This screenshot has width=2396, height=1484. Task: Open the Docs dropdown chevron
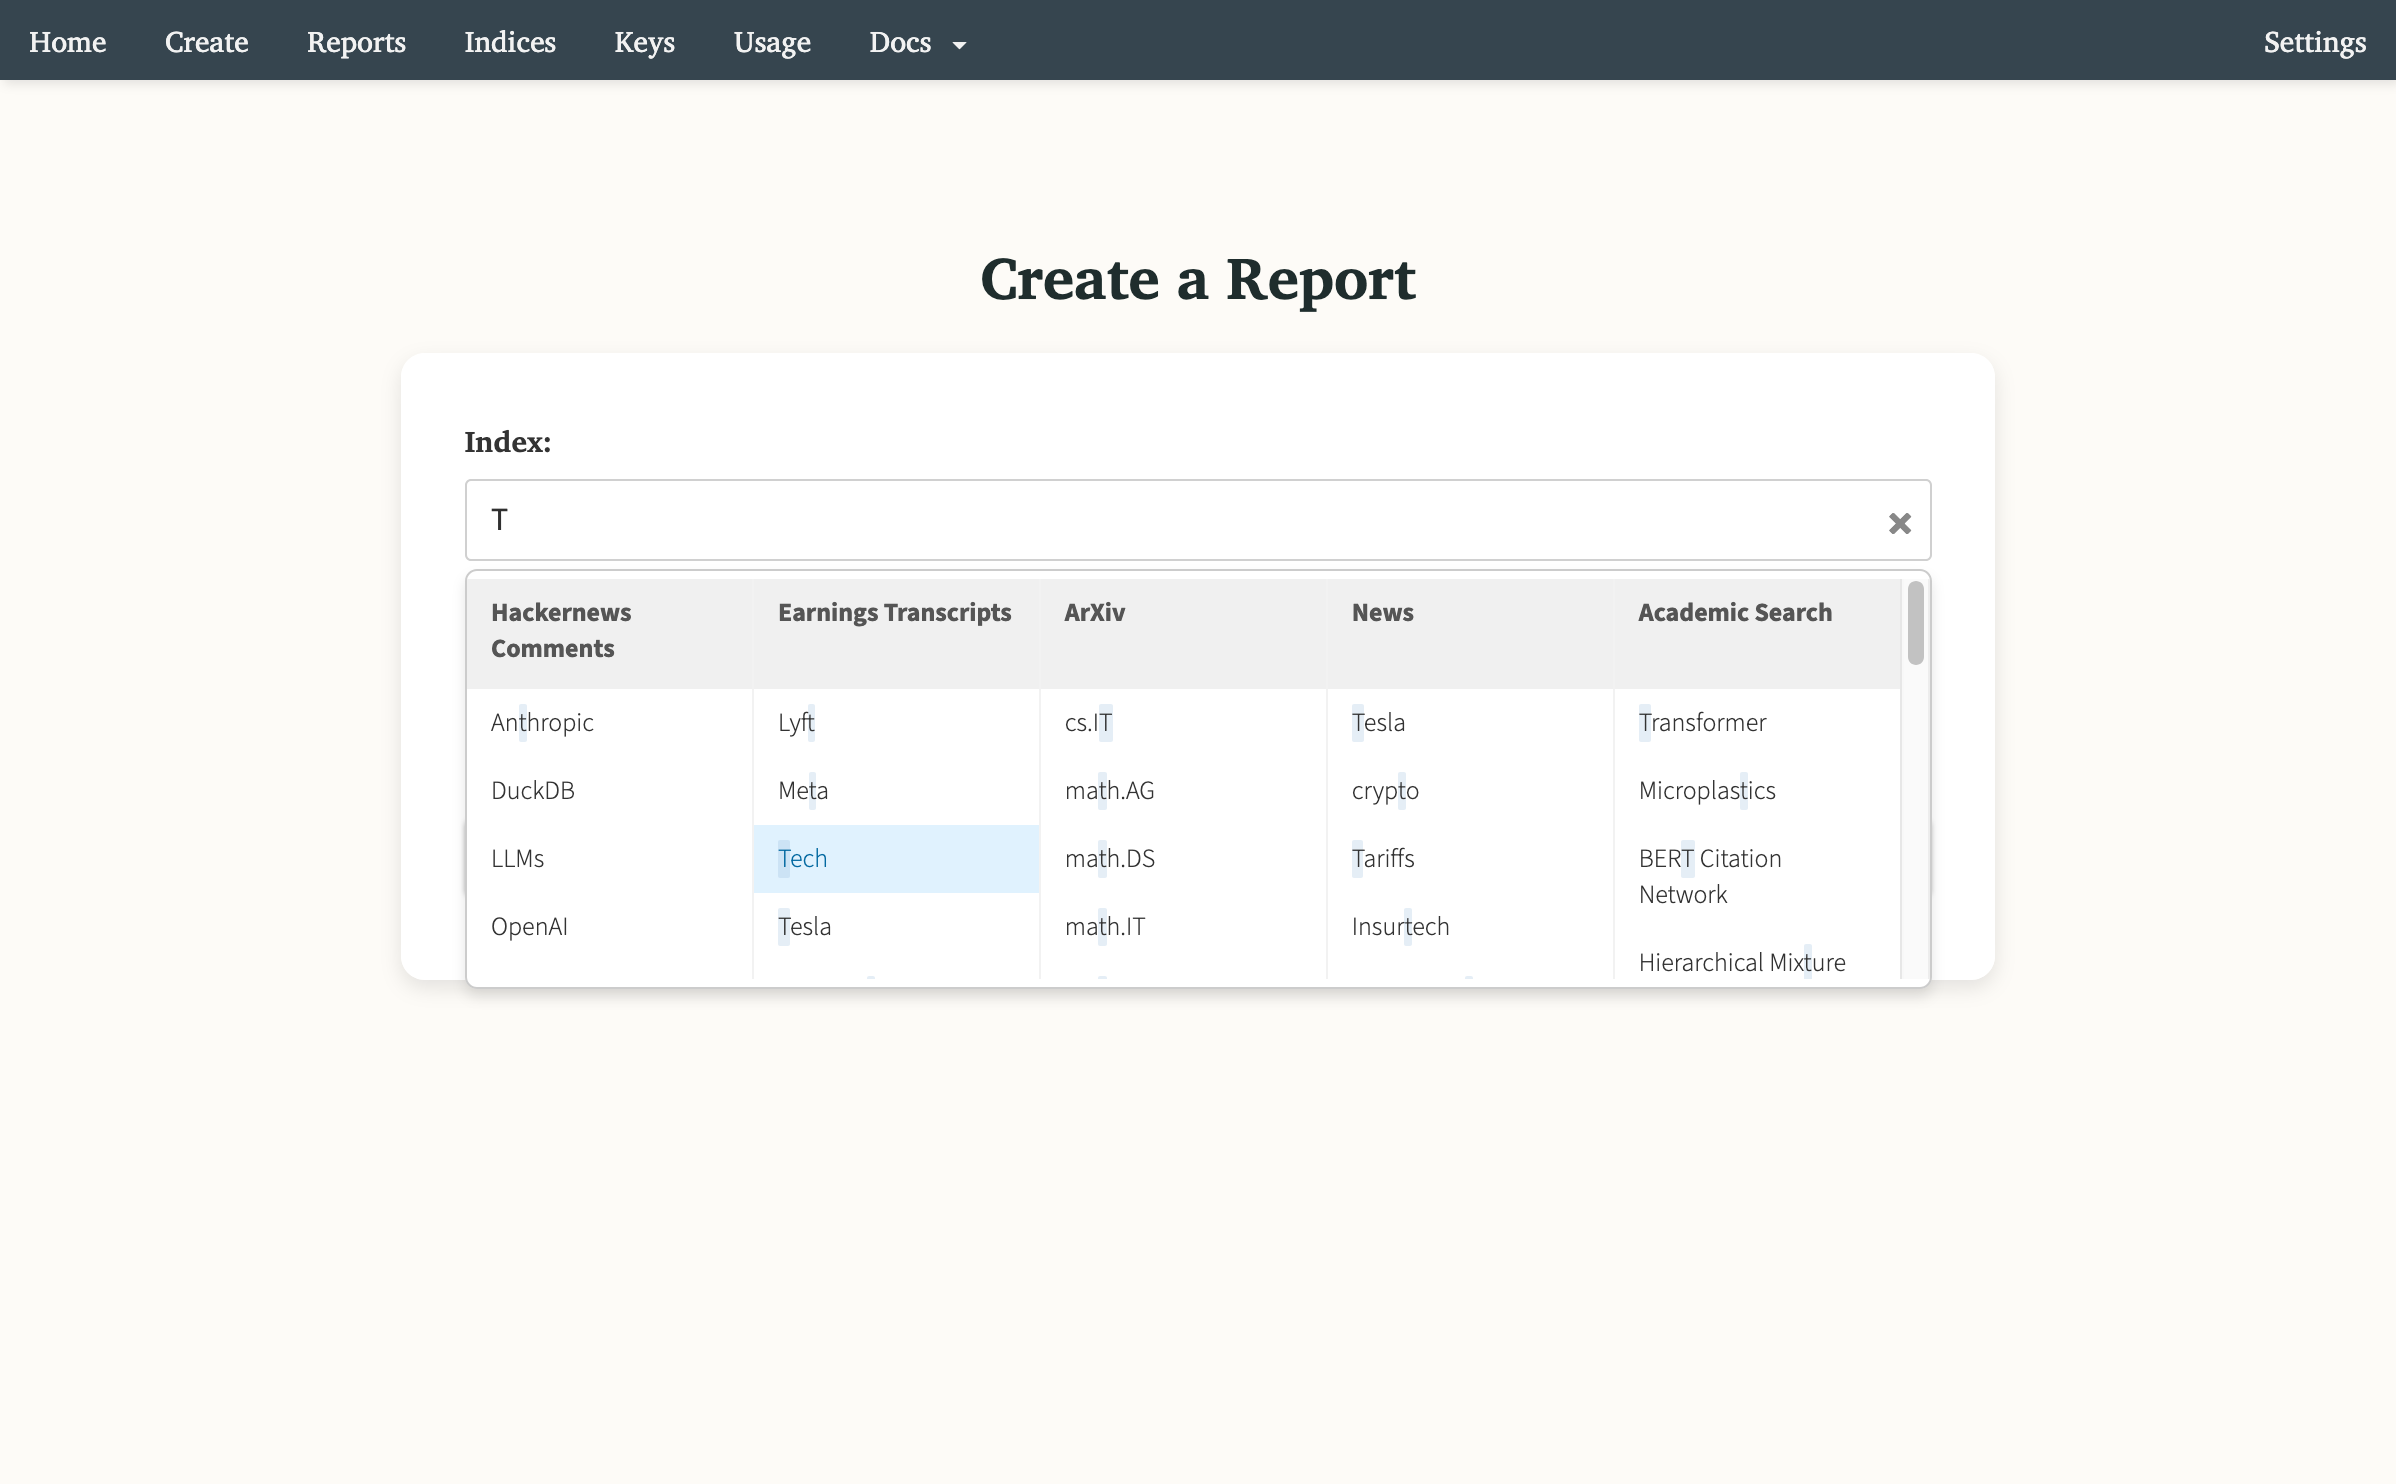pos(959,45)
